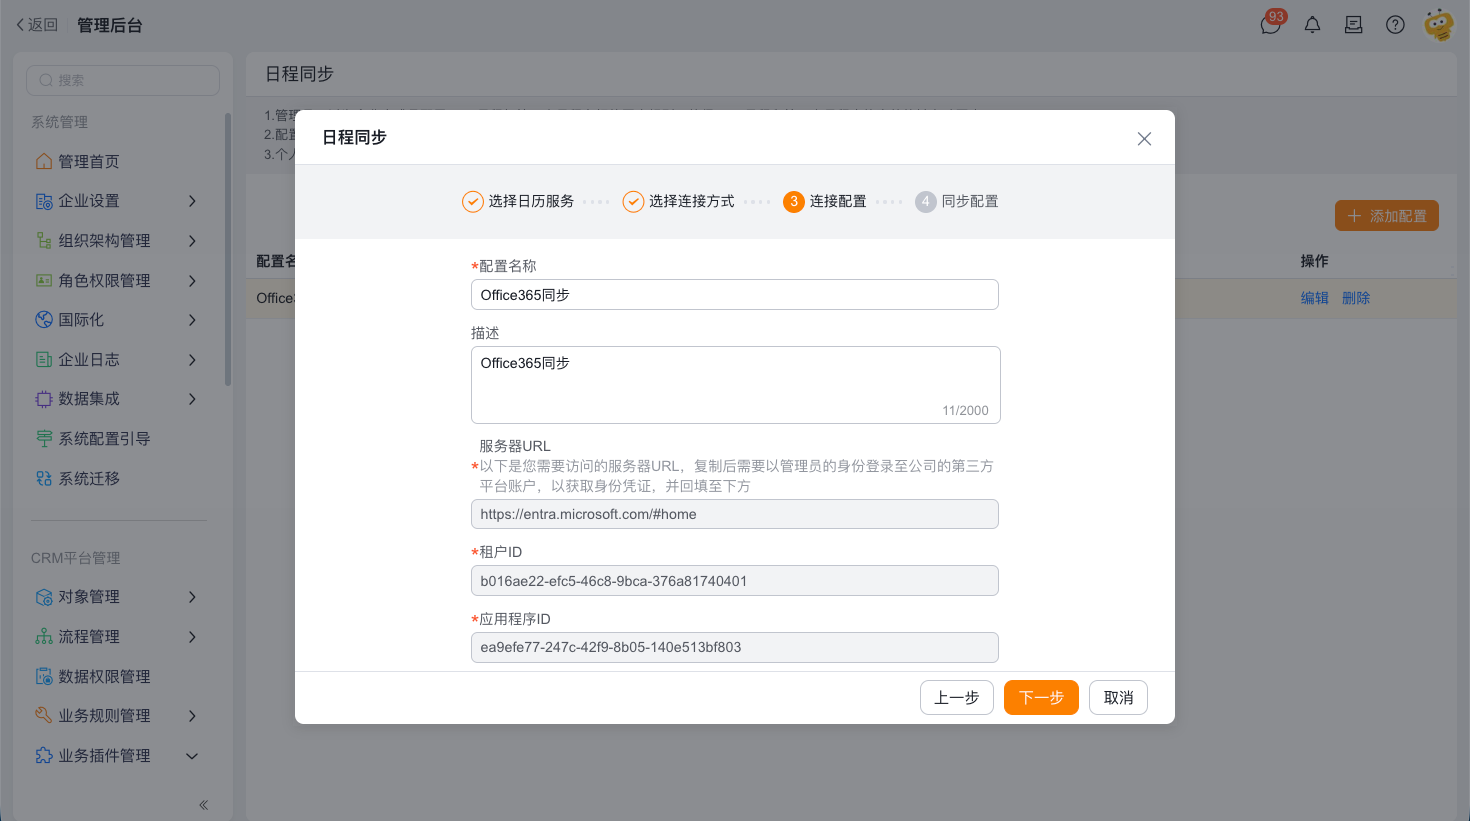The width and height of the screenshot is (1470, 821).
Task: Click the 业务插件管理 icon
Action: tap(43, 755)
